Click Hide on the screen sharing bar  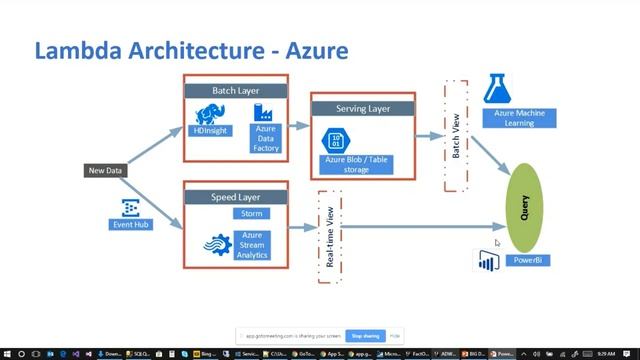click(x=394, y=336)
